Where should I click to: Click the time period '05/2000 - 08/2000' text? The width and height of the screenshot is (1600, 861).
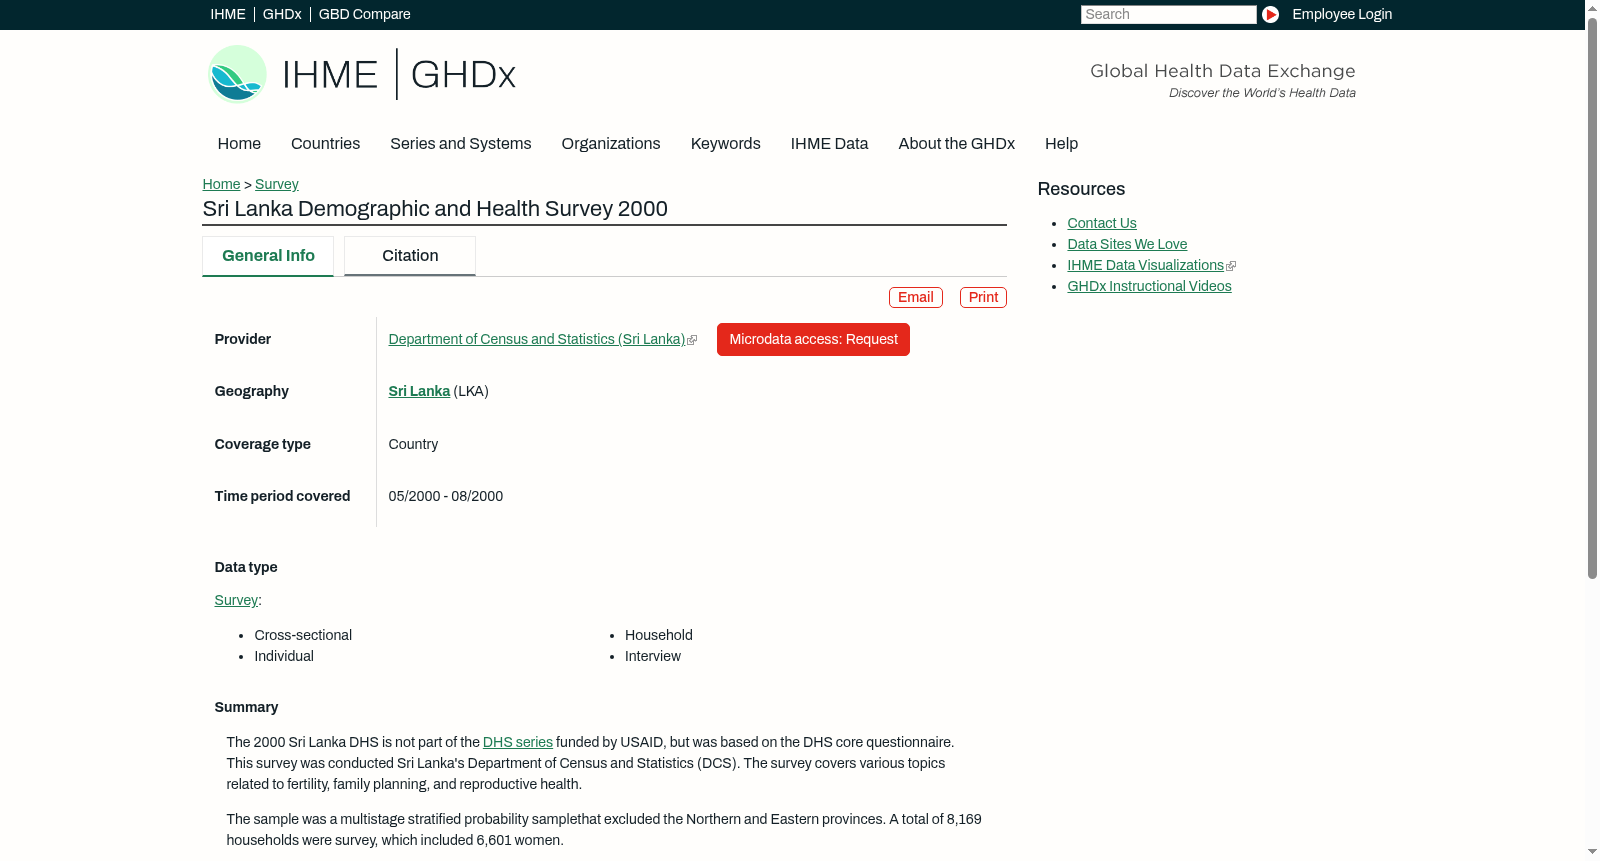coord(446,497)
